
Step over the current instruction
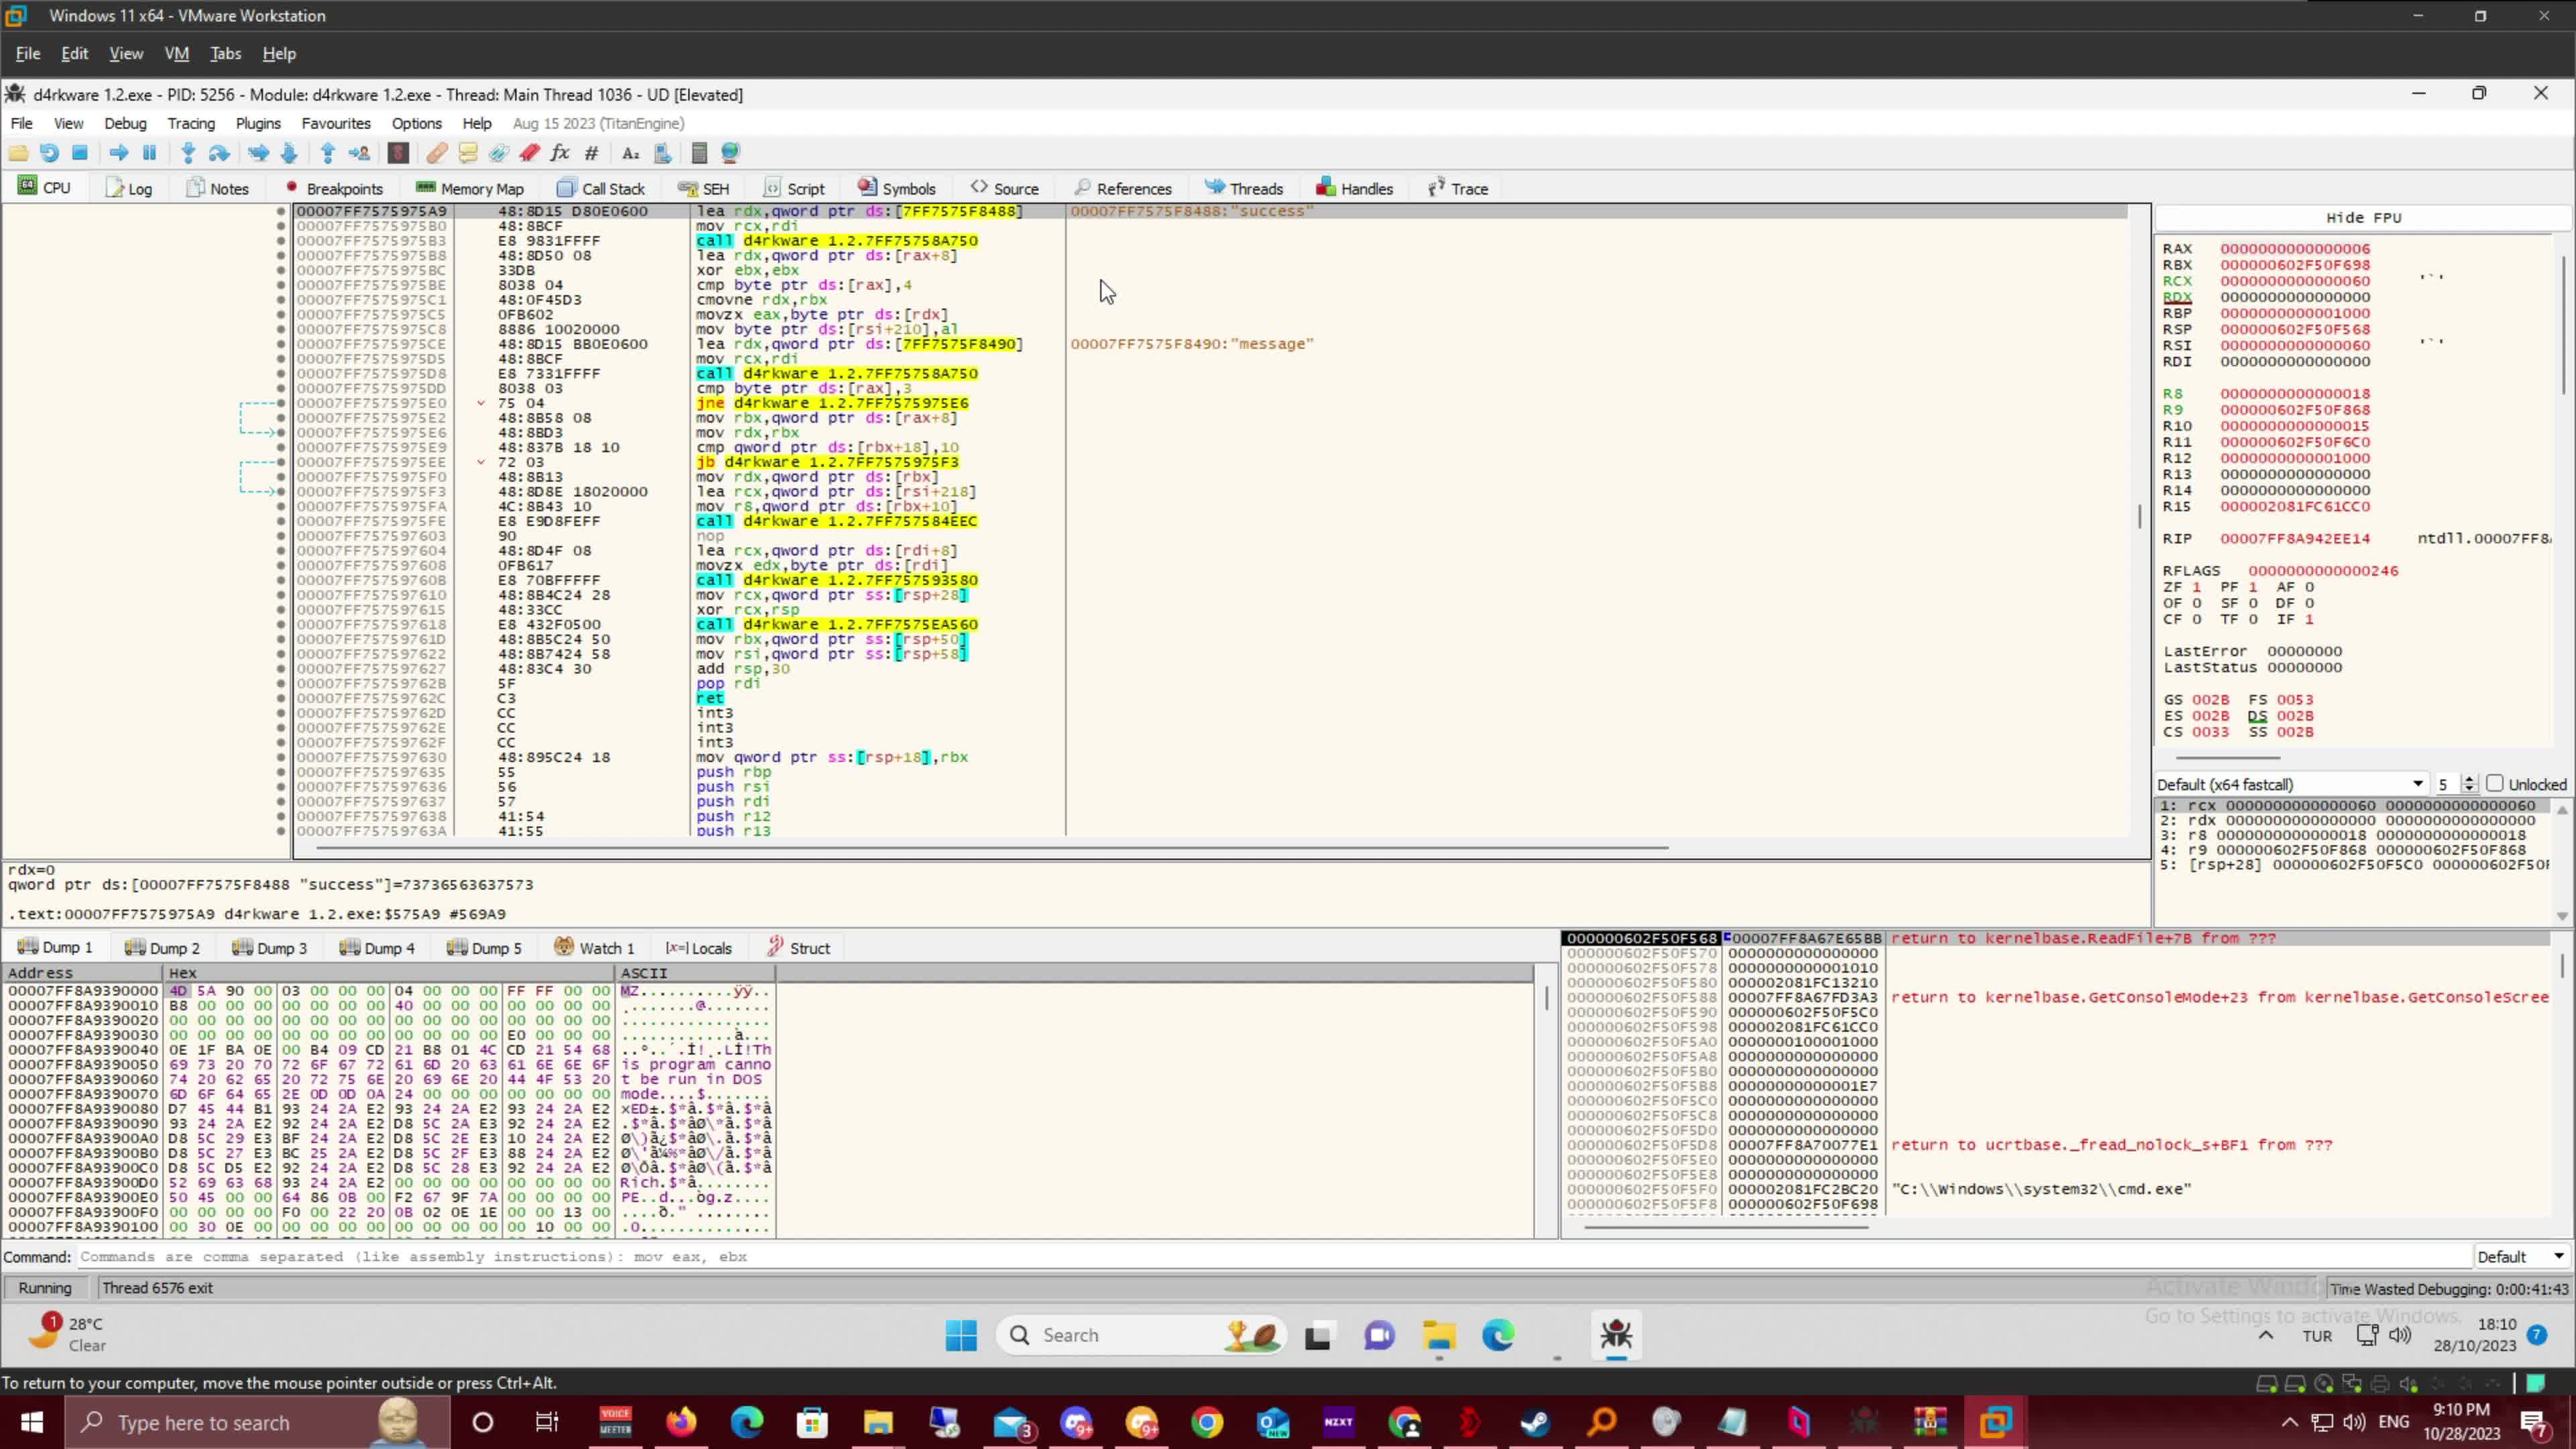218,152
